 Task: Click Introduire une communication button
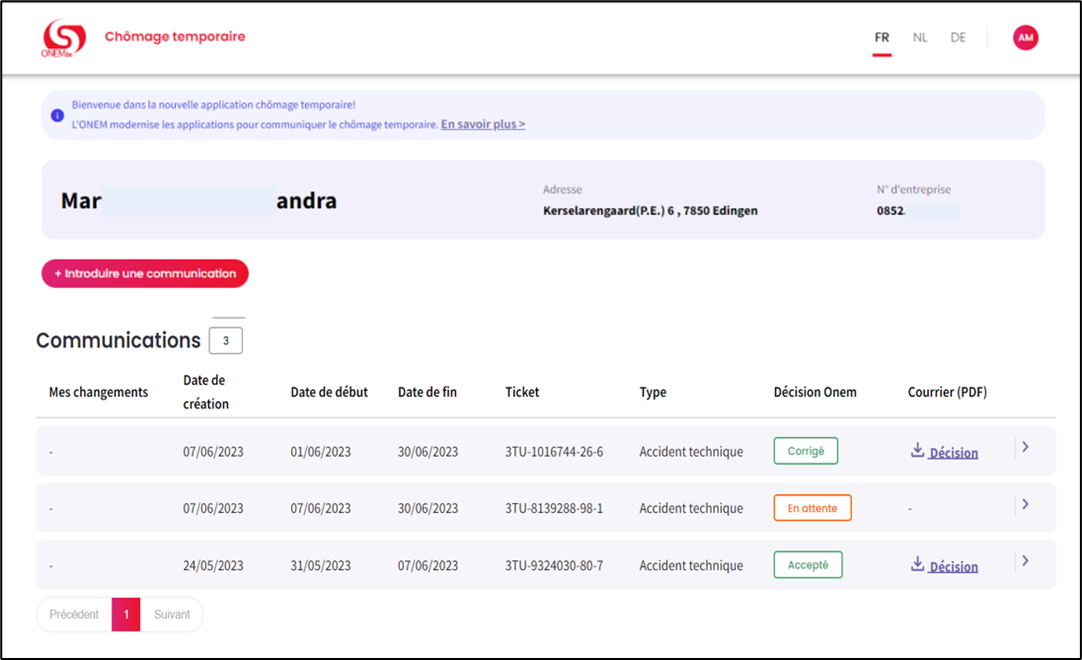pyautogui.click(x=145, y=273)
